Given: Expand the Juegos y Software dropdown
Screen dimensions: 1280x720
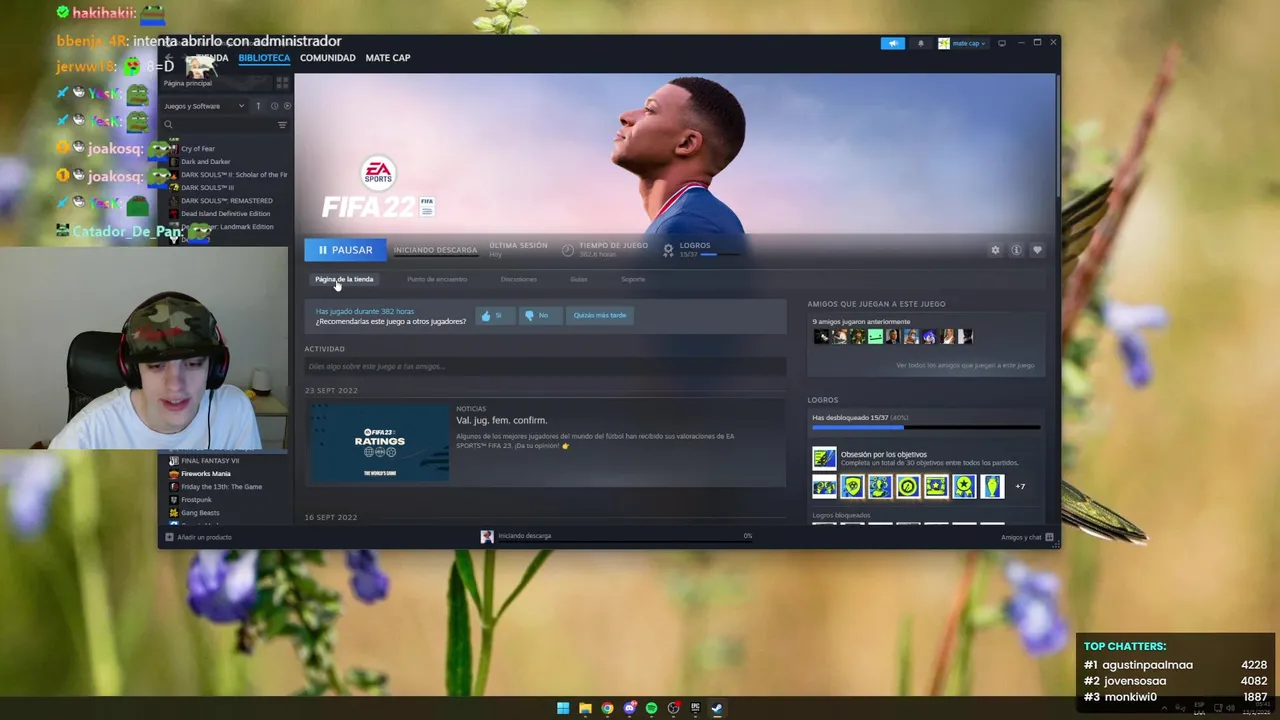Looking at the screenshot, I should tap(204, 106).
